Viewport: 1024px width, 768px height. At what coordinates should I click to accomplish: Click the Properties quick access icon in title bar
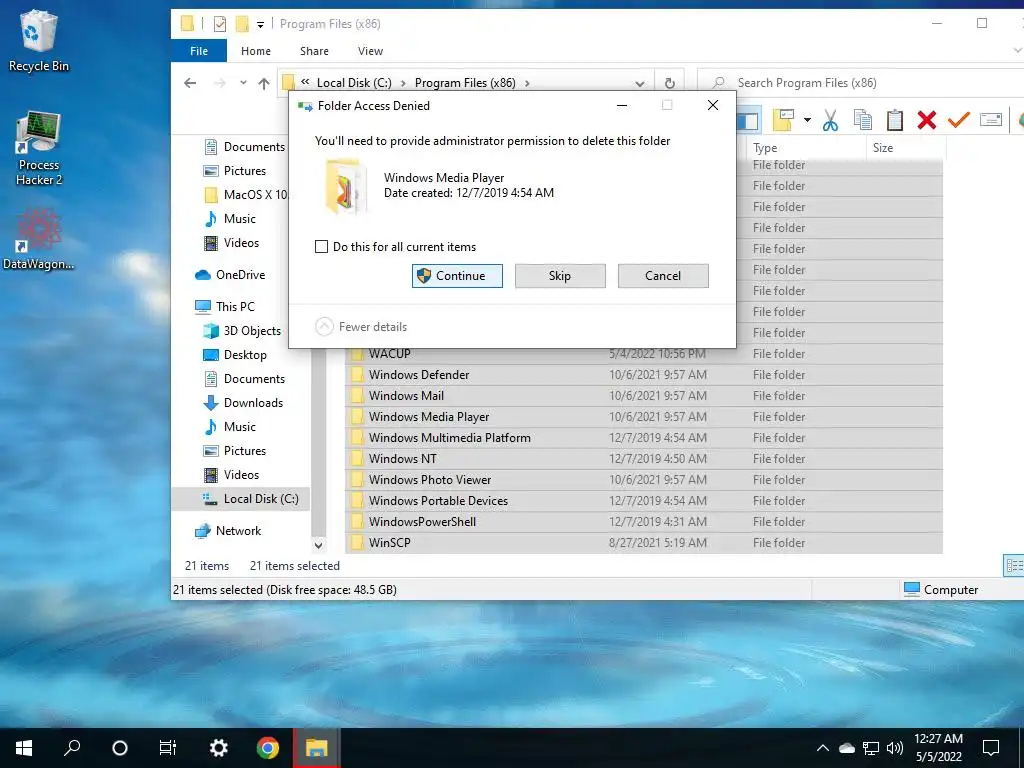pyautogui.click(x=220, y=24)
